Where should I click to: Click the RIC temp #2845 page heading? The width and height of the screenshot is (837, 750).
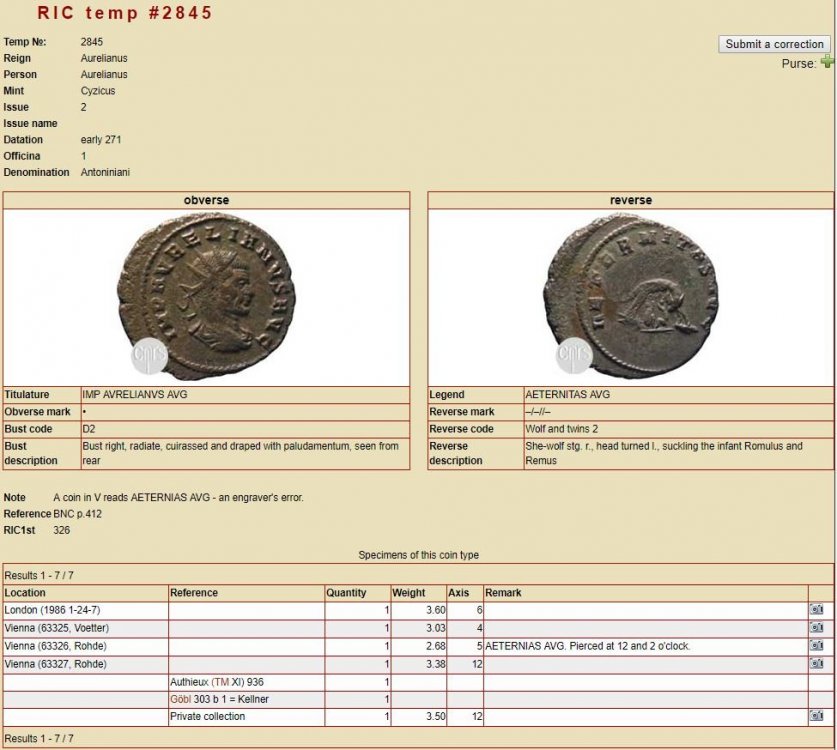125,13
